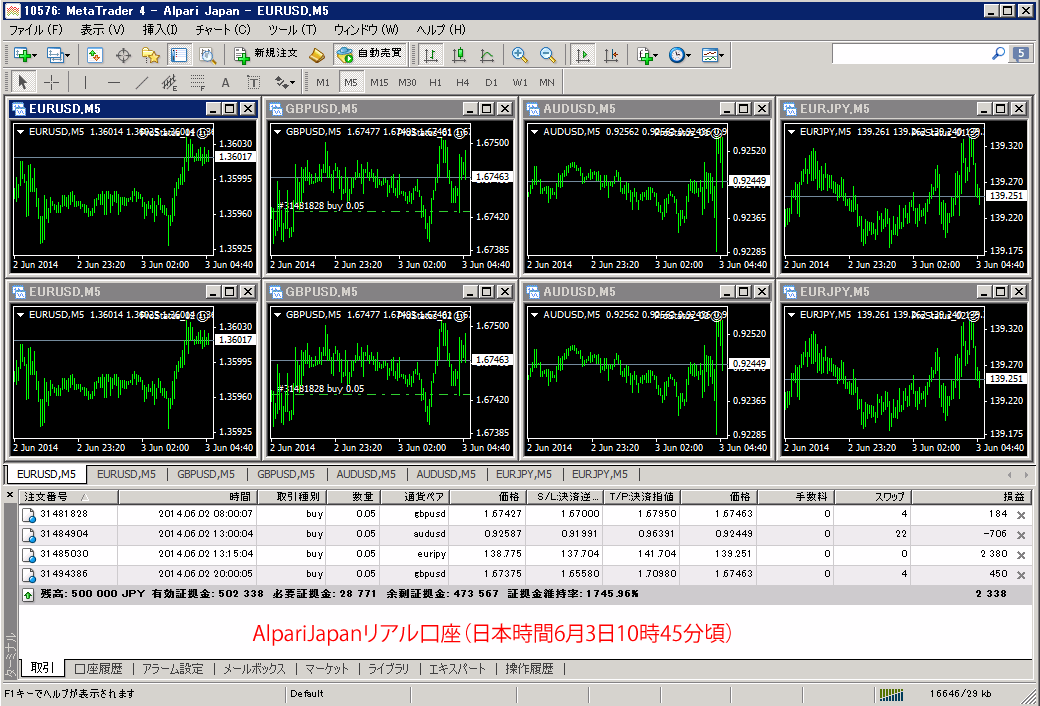Expand the new chart dropdown arrow
This screenshot has height=706, width=1040.
[x=36, y=56]
